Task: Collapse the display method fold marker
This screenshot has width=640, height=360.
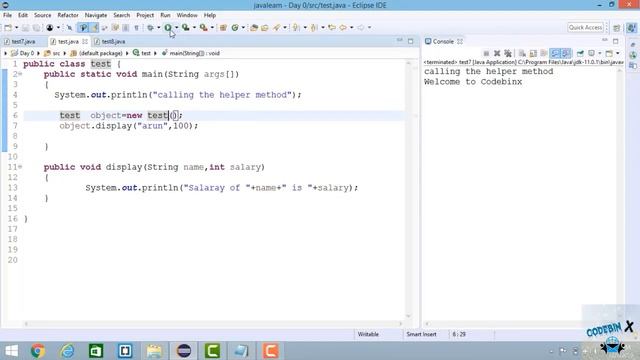Action: point(20,167)
